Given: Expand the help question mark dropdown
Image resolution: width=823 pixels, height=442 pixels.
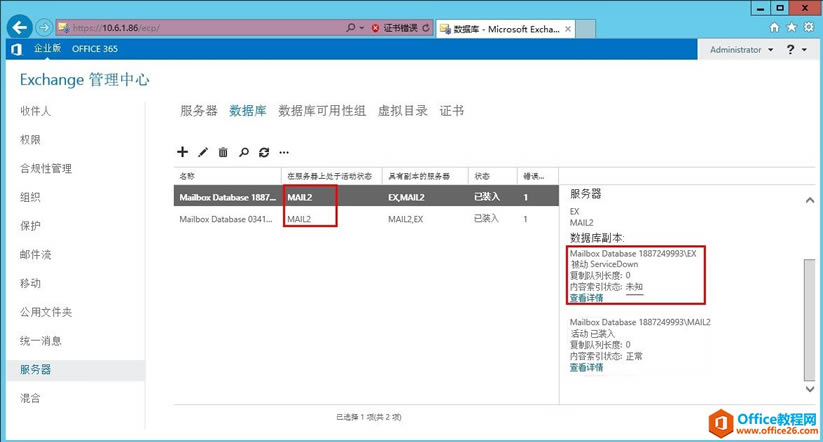Looking at the screenshot, I should pyautogui.click(x=796, y=50).
